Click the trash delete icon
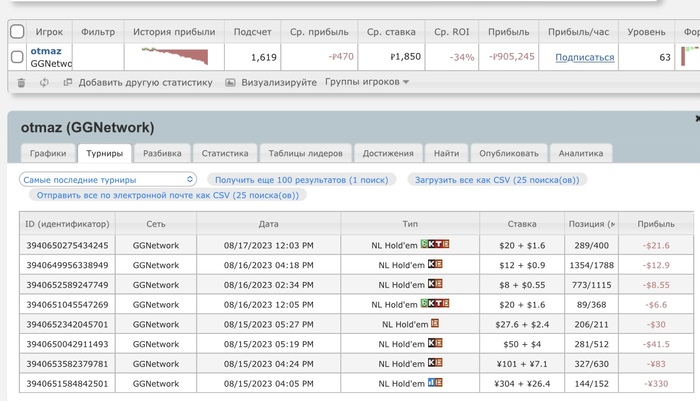The width and height of the screenshot is (700, 401). click(x=21, y=83)
